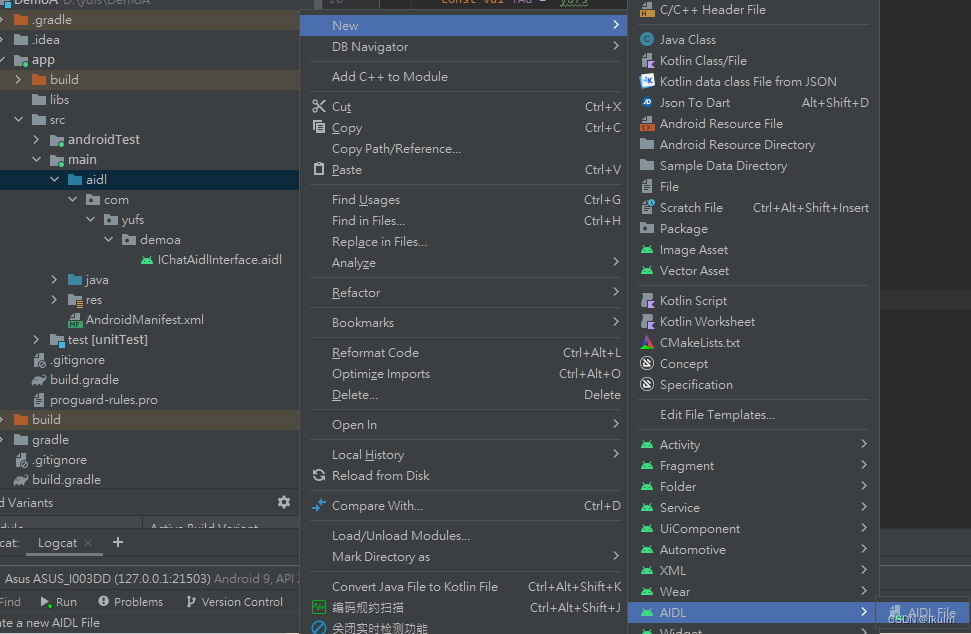This screenshot has width=971, height=634.
Task: Click the CMakeLists.txt triangle icon
Action: coord(647,342)
